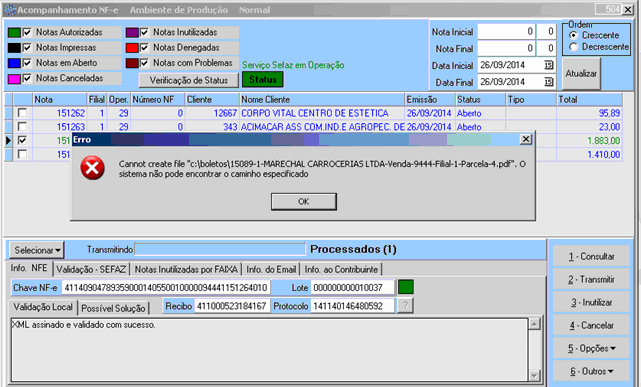Click magenta swatch for Notas Canceladas

point(14,78)
